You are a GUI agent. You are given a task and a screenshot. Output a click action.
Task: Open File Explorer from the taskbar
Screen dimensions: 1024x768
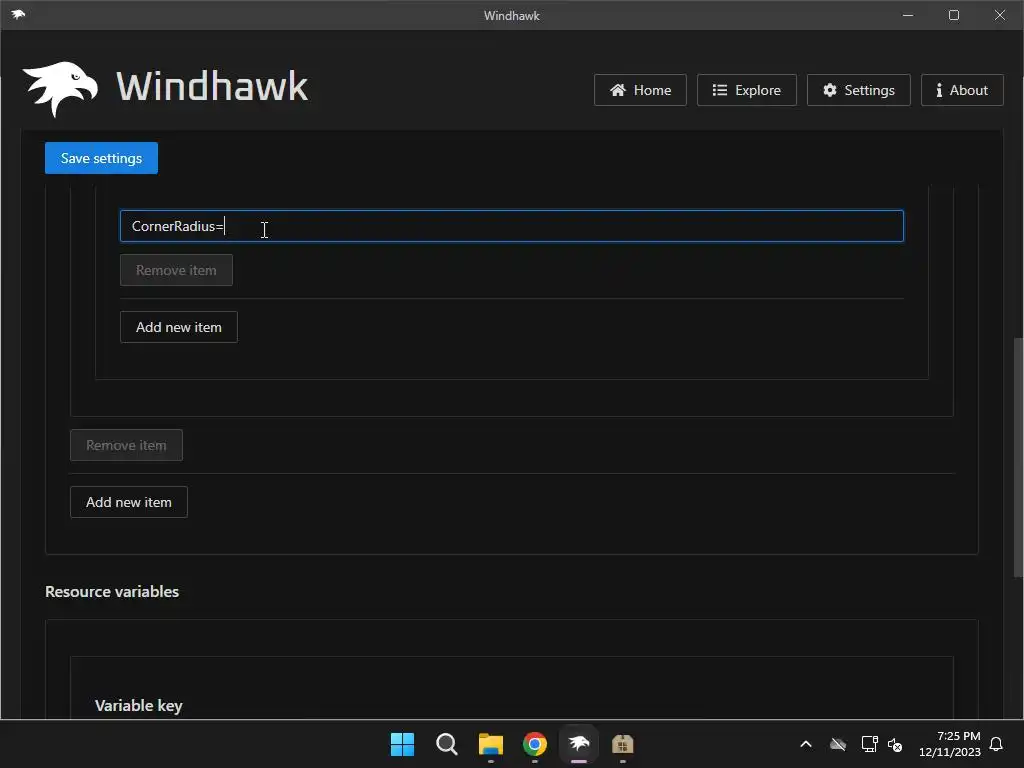[490, 744]
